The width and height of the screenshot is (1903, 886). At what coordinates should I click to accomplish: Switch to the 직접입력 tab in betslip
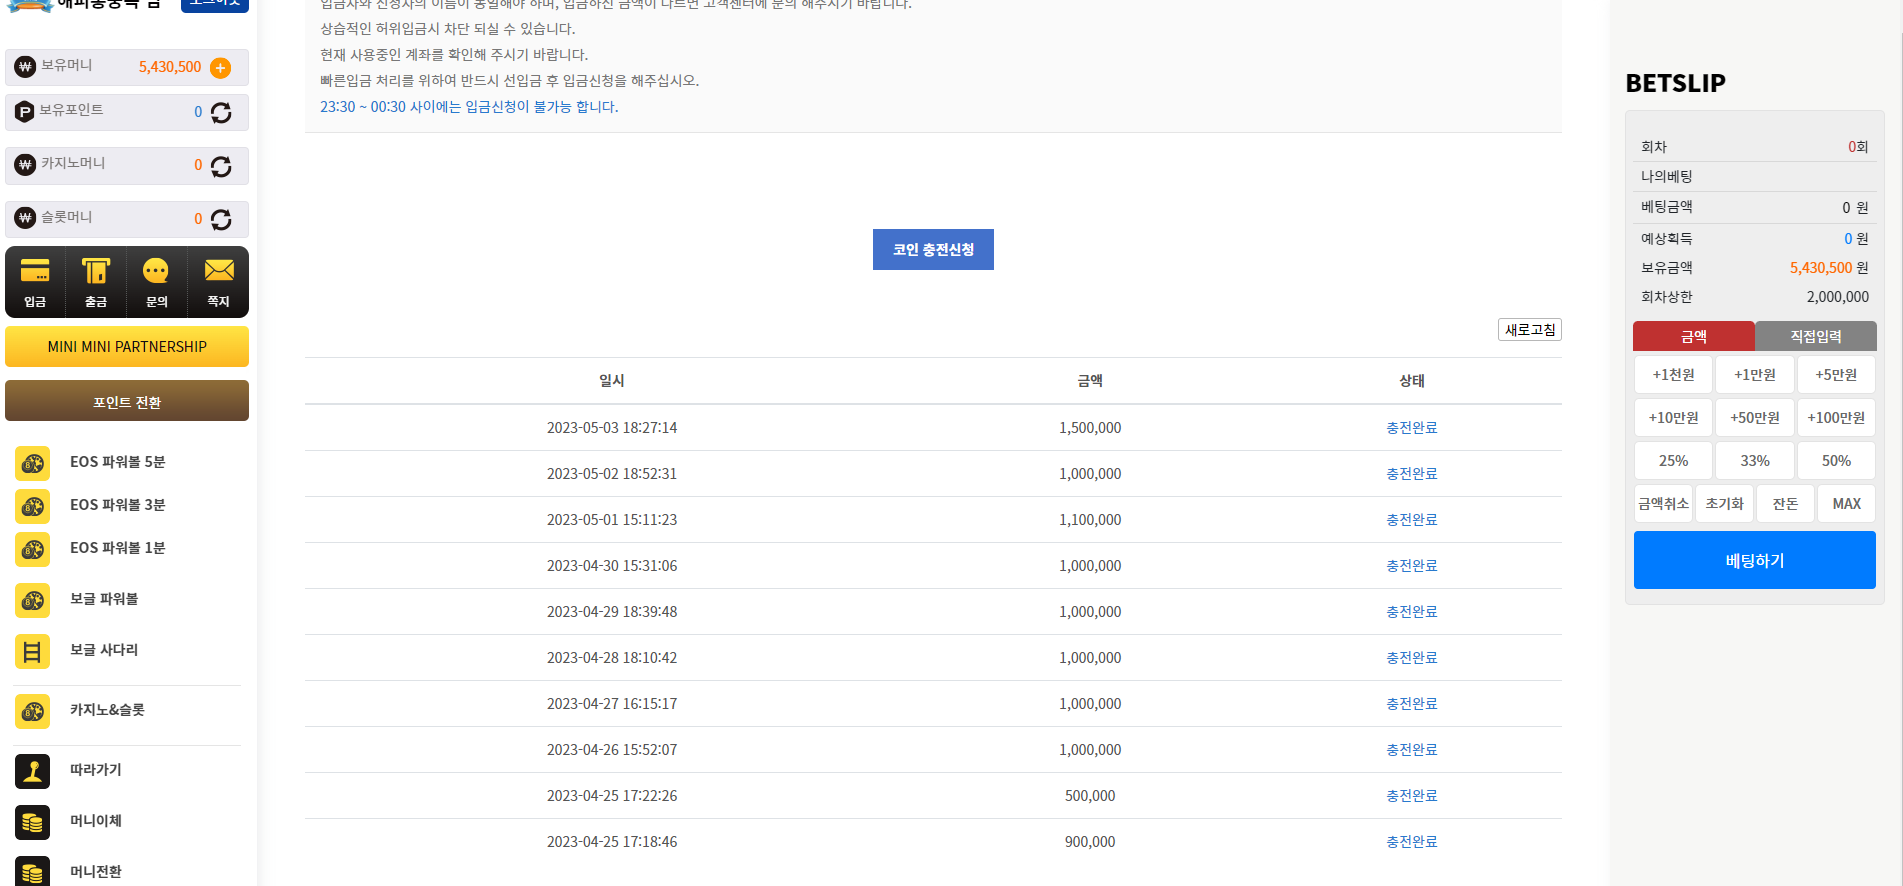tap(1816, 336)
